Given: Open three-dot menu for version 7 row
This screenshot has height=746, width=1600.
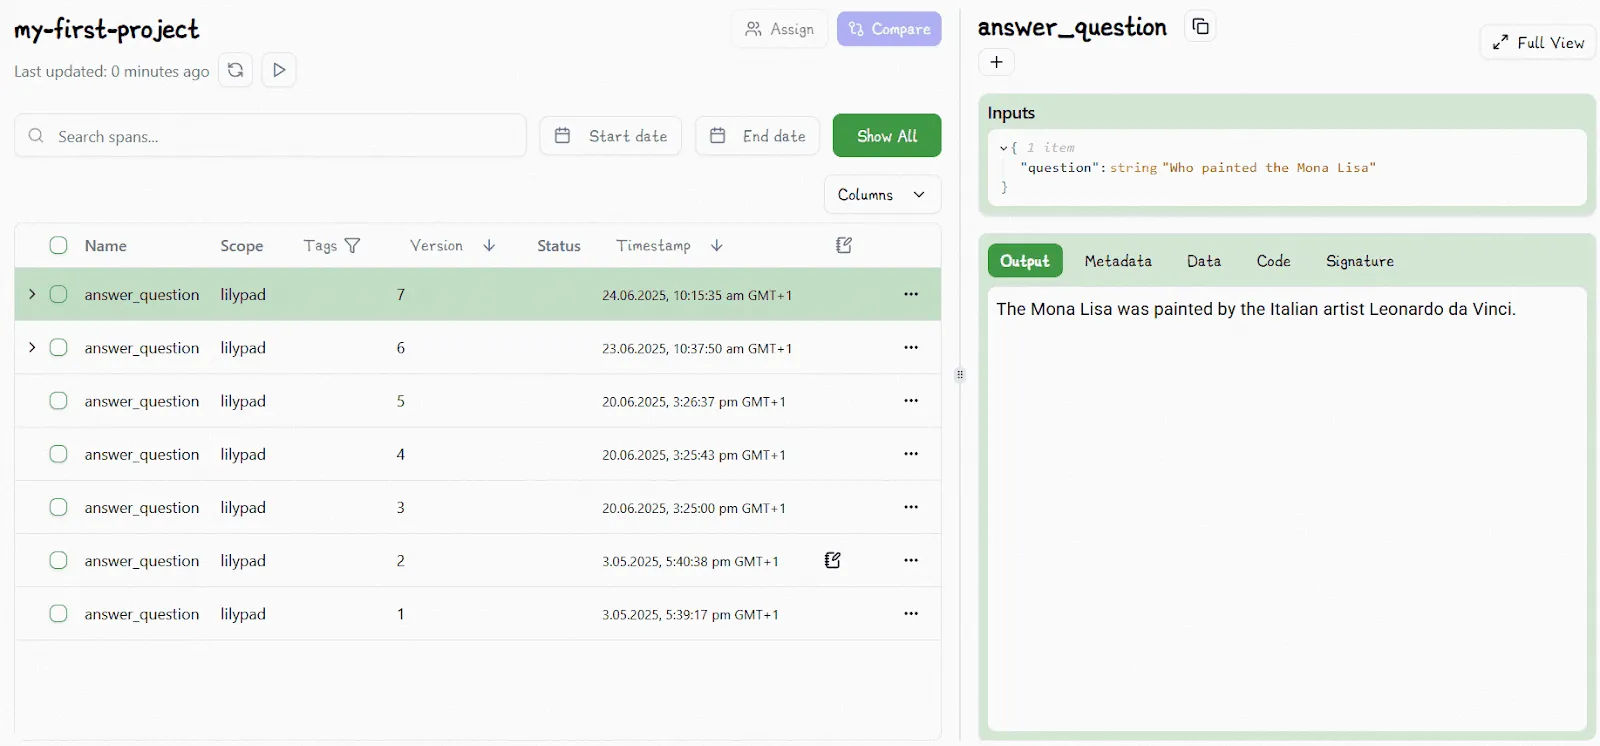Looking at the screenshot, I should [910, 294].
